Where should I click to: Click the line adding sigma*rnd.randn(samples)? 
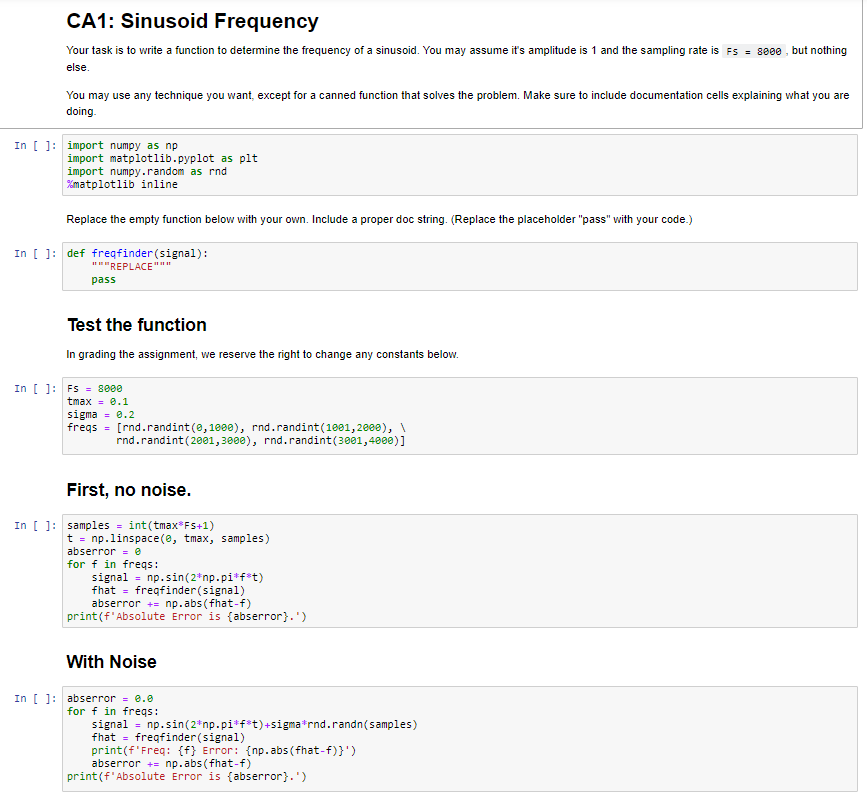[x=254, y=725]
